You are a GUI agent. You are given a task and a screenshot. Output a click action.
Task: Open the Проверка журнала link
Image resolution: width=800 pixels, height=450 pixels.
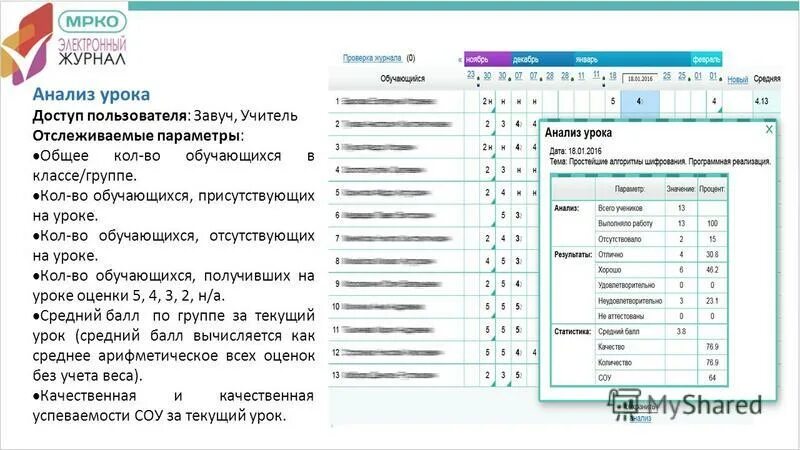click(x=372, y=58)
